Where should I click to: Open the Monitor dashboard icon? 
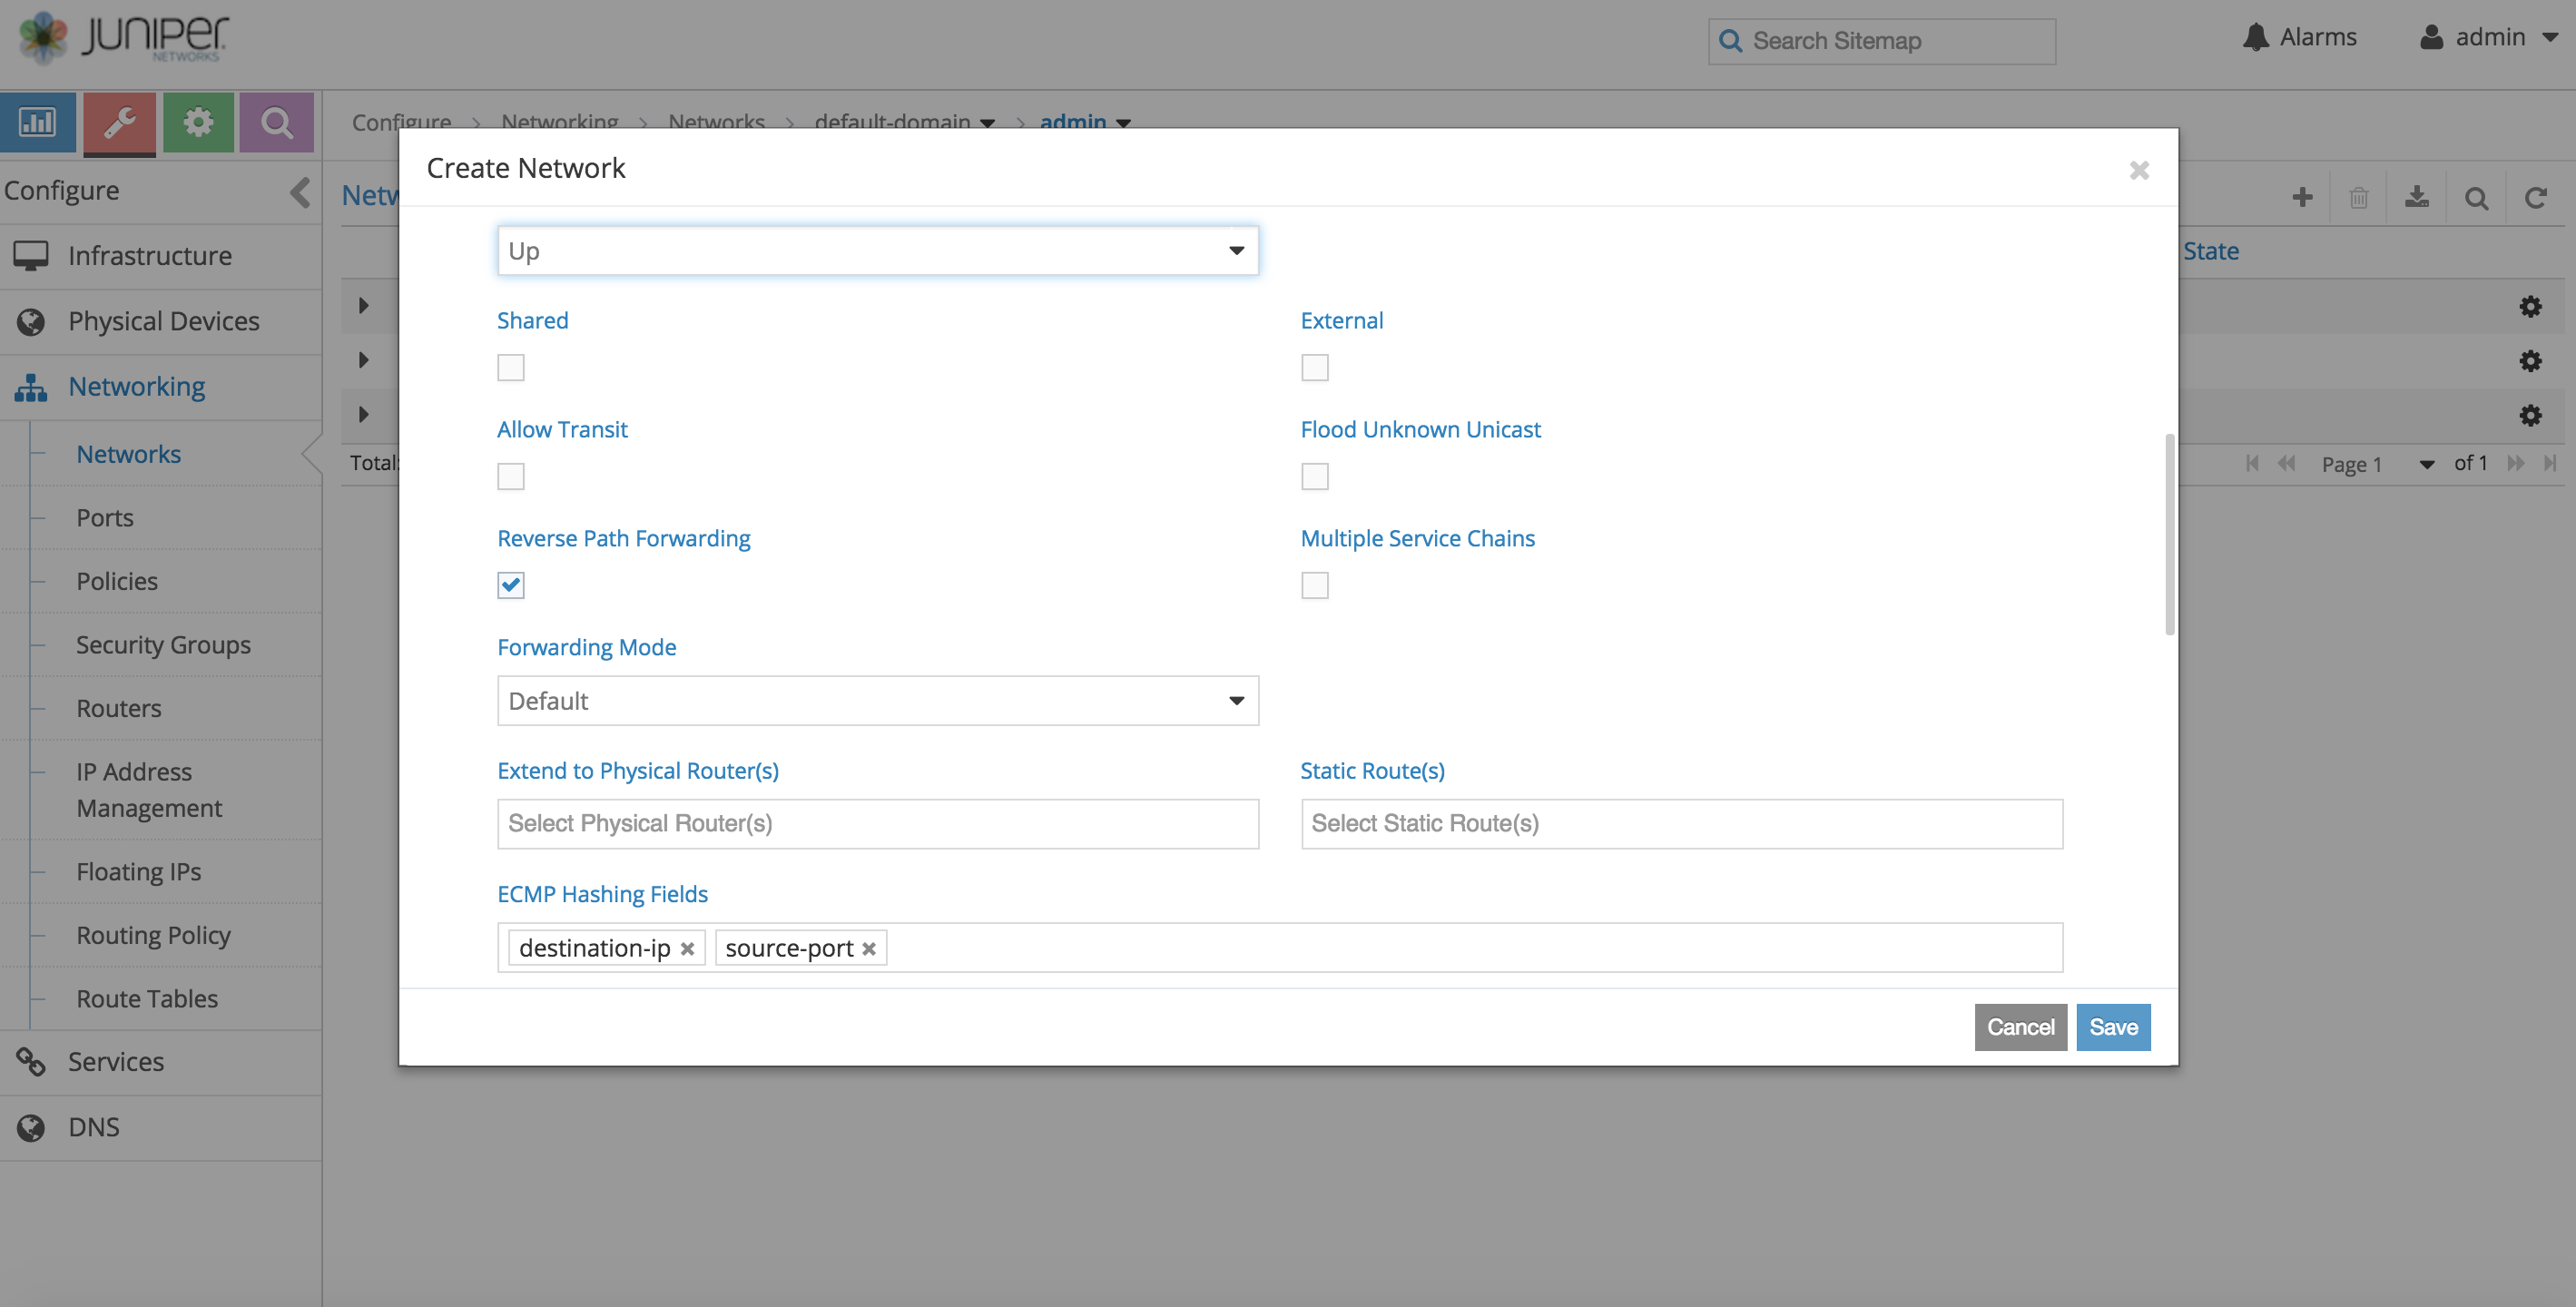(38, 122)
